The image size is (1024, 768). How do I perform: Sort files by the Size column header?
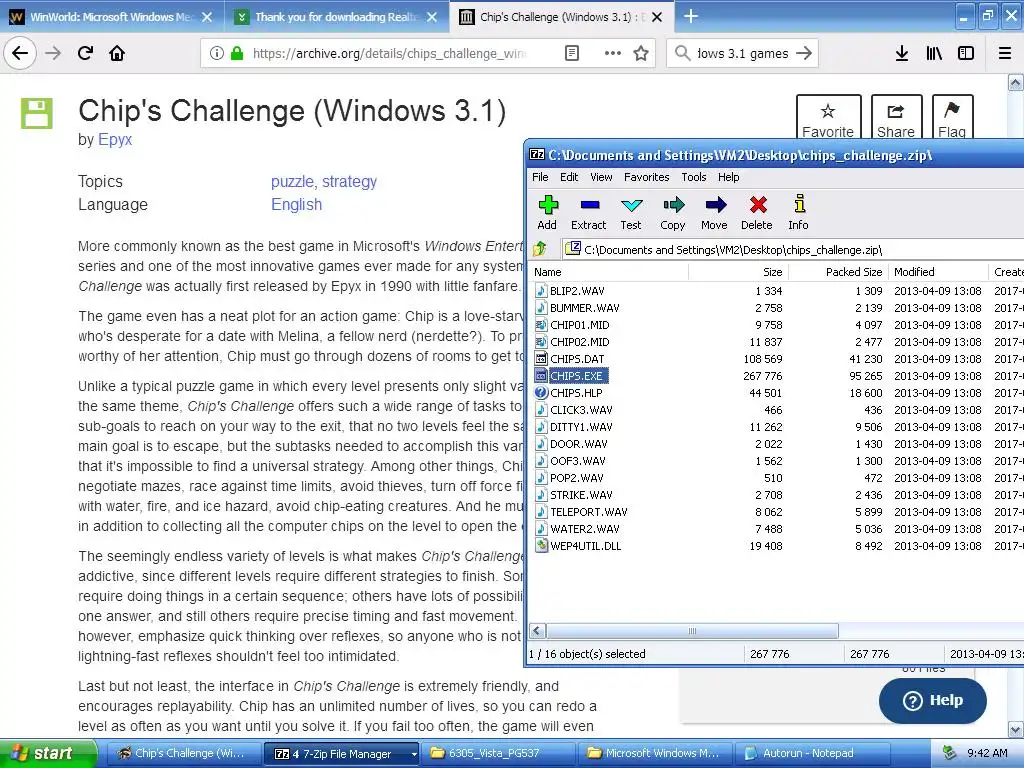738,272
